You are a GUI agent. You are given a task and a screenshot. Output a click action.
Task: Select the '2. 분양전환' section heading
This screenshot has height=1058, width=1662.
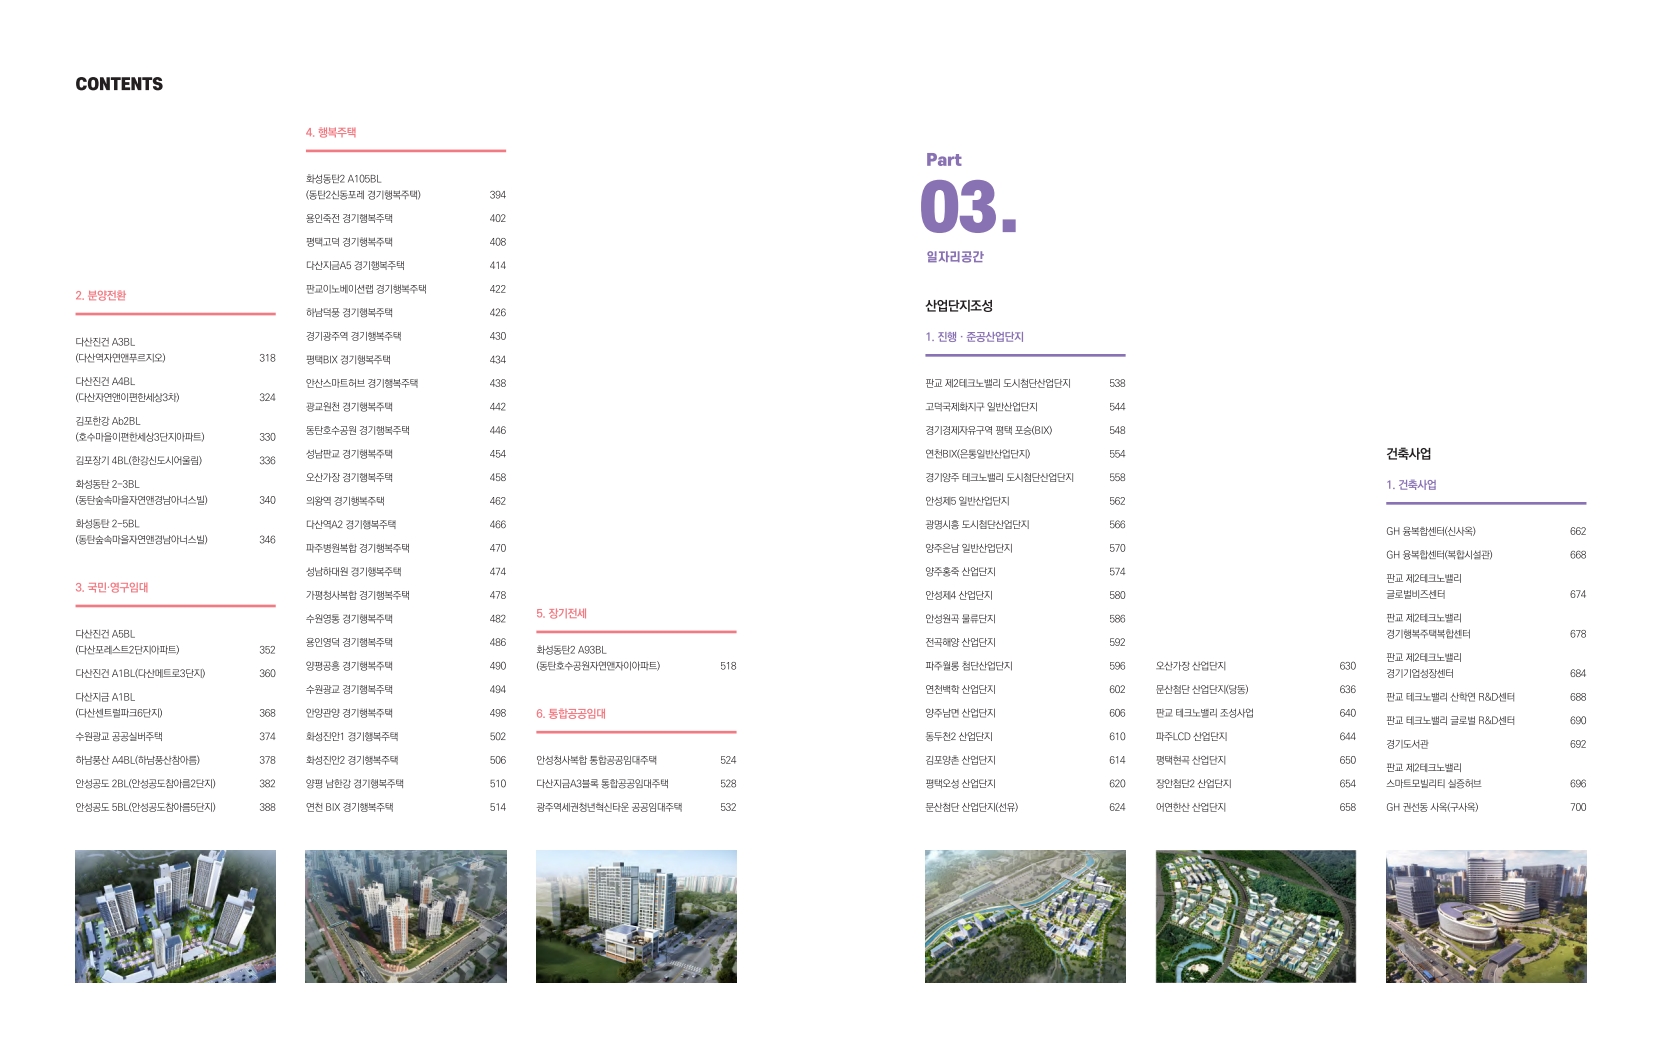tap(101, 296)
